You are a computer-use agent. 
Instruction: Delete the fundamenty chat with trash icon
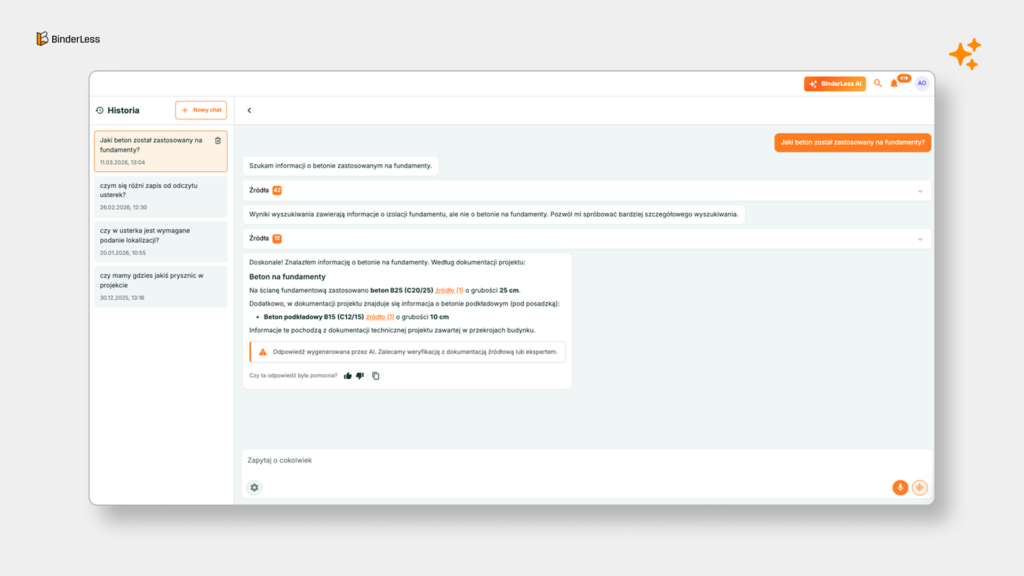217,141
